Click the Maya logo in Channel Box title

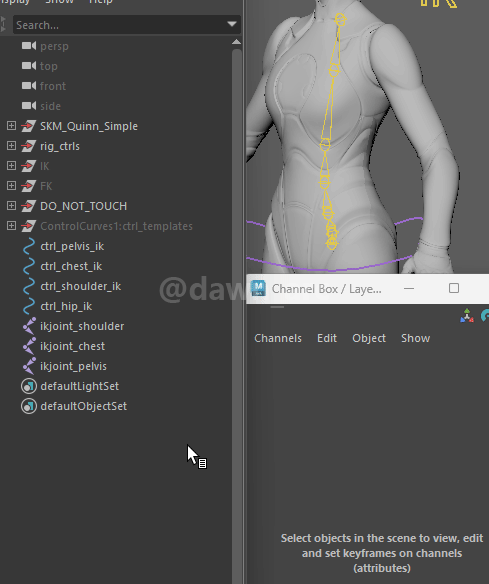258,289
